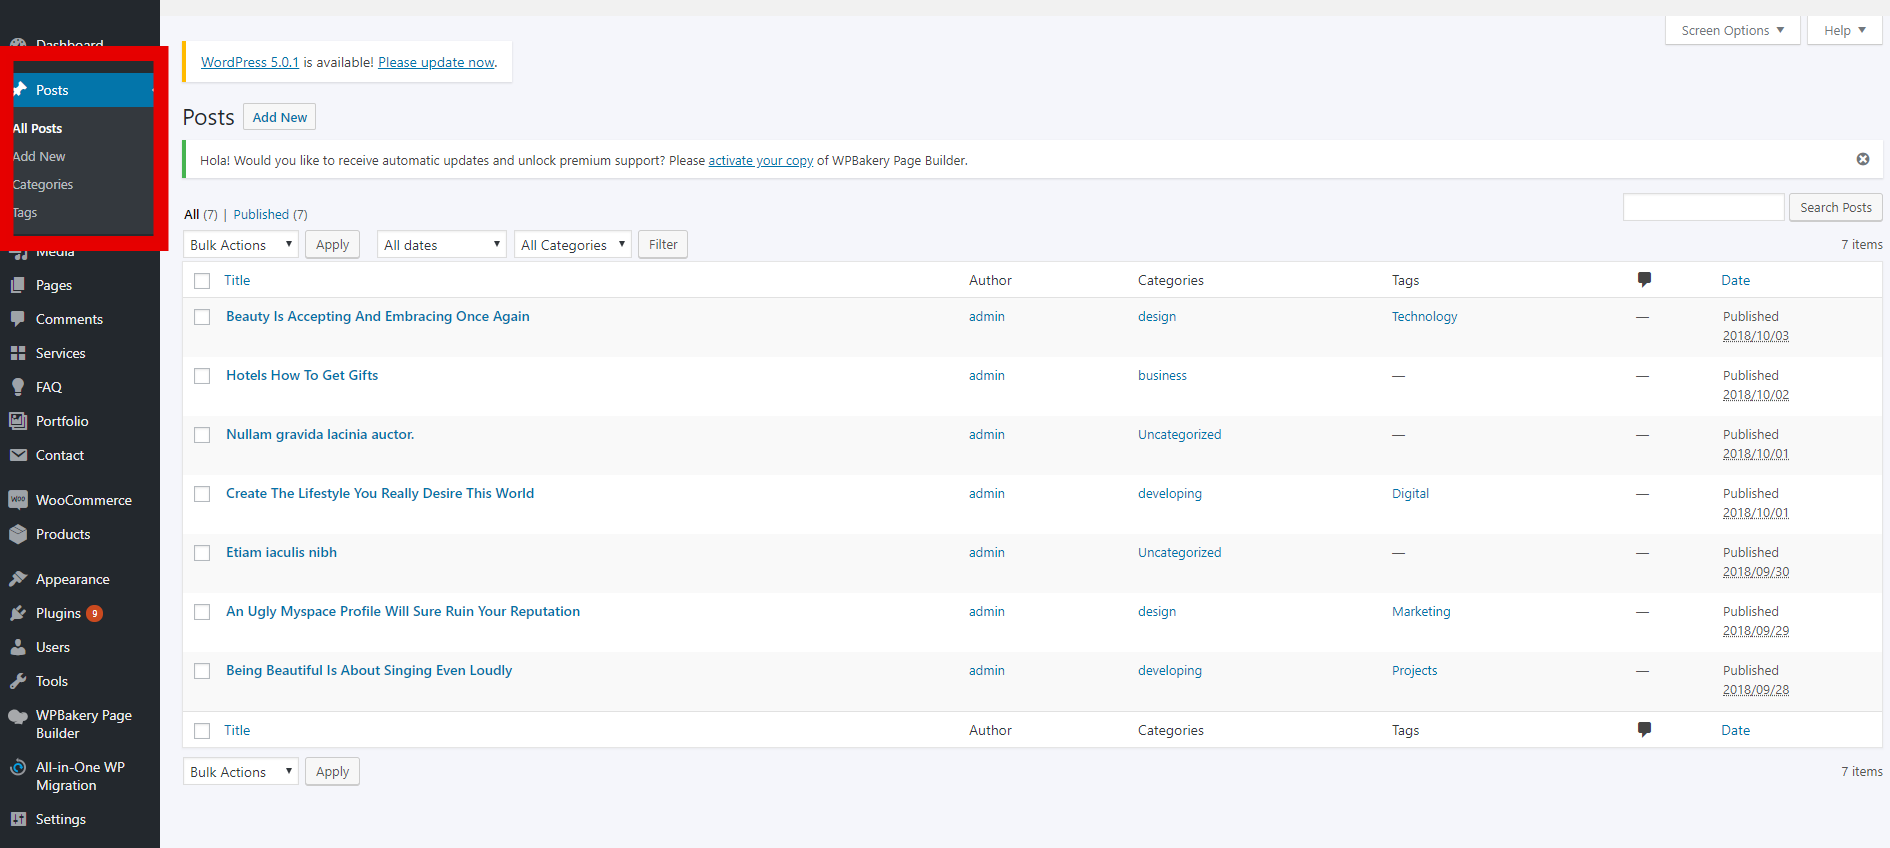Viewport: 1890px width, 848px height.
Task: Click the Pages icon in sidebar
Action: coord(18,285)
